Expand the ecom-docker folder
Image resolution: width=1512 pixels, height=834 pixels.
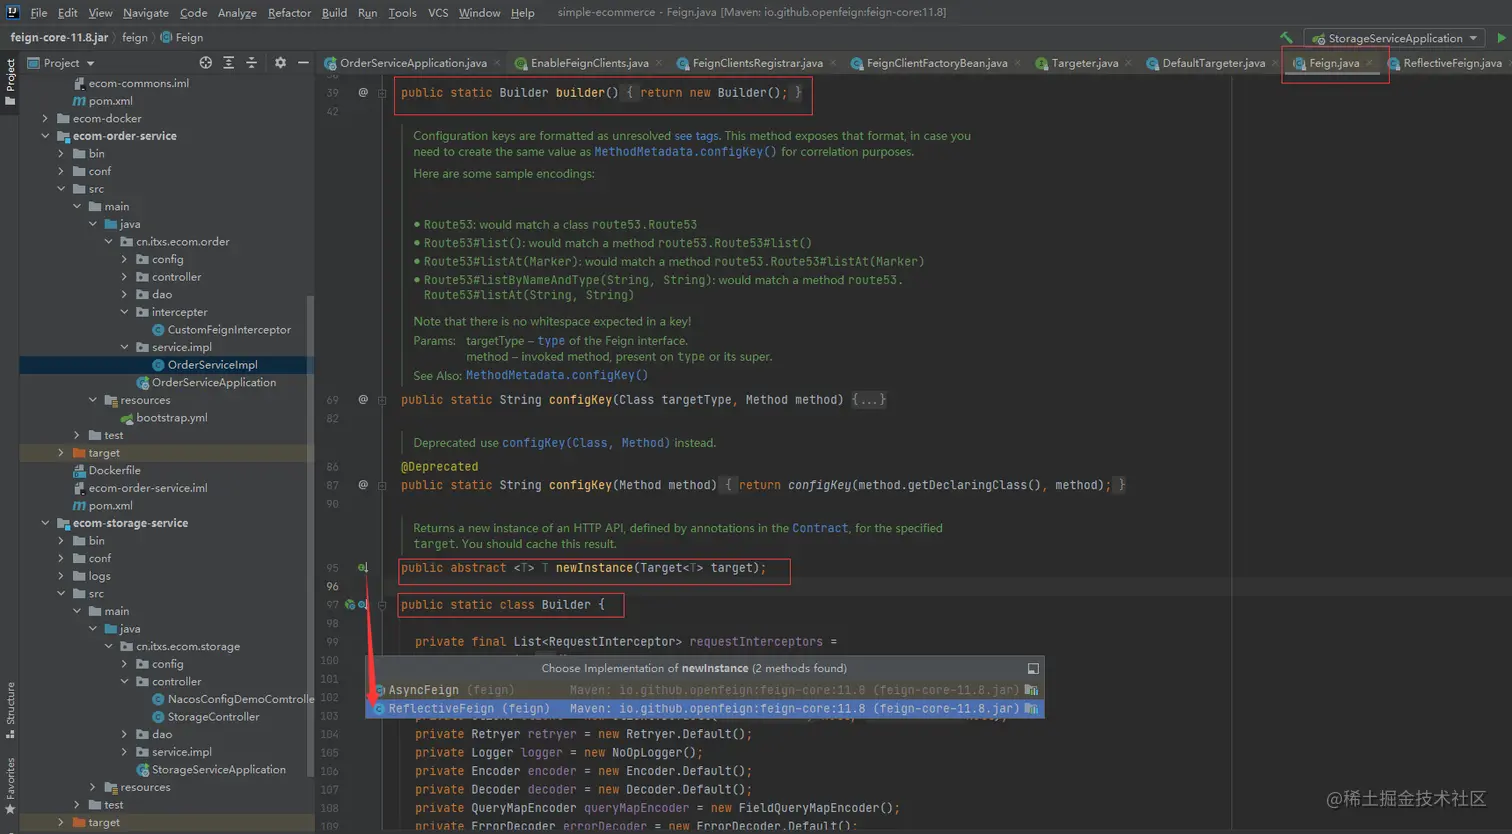[x=45, y=118]
